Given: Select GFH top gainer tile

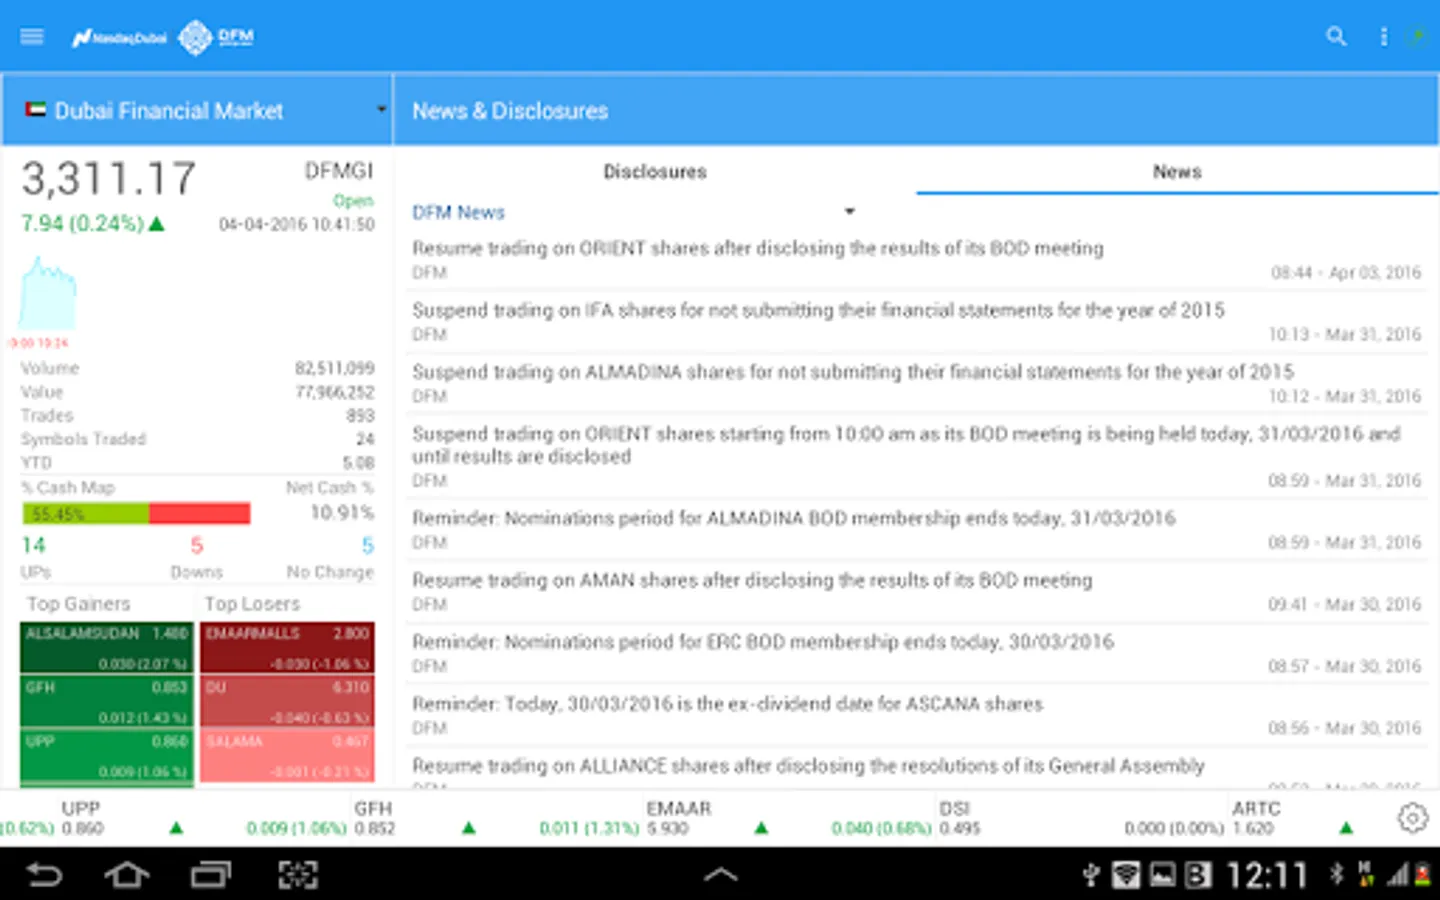Looking at the screenshot, I should pyautogui.click(x=107, y=702).
